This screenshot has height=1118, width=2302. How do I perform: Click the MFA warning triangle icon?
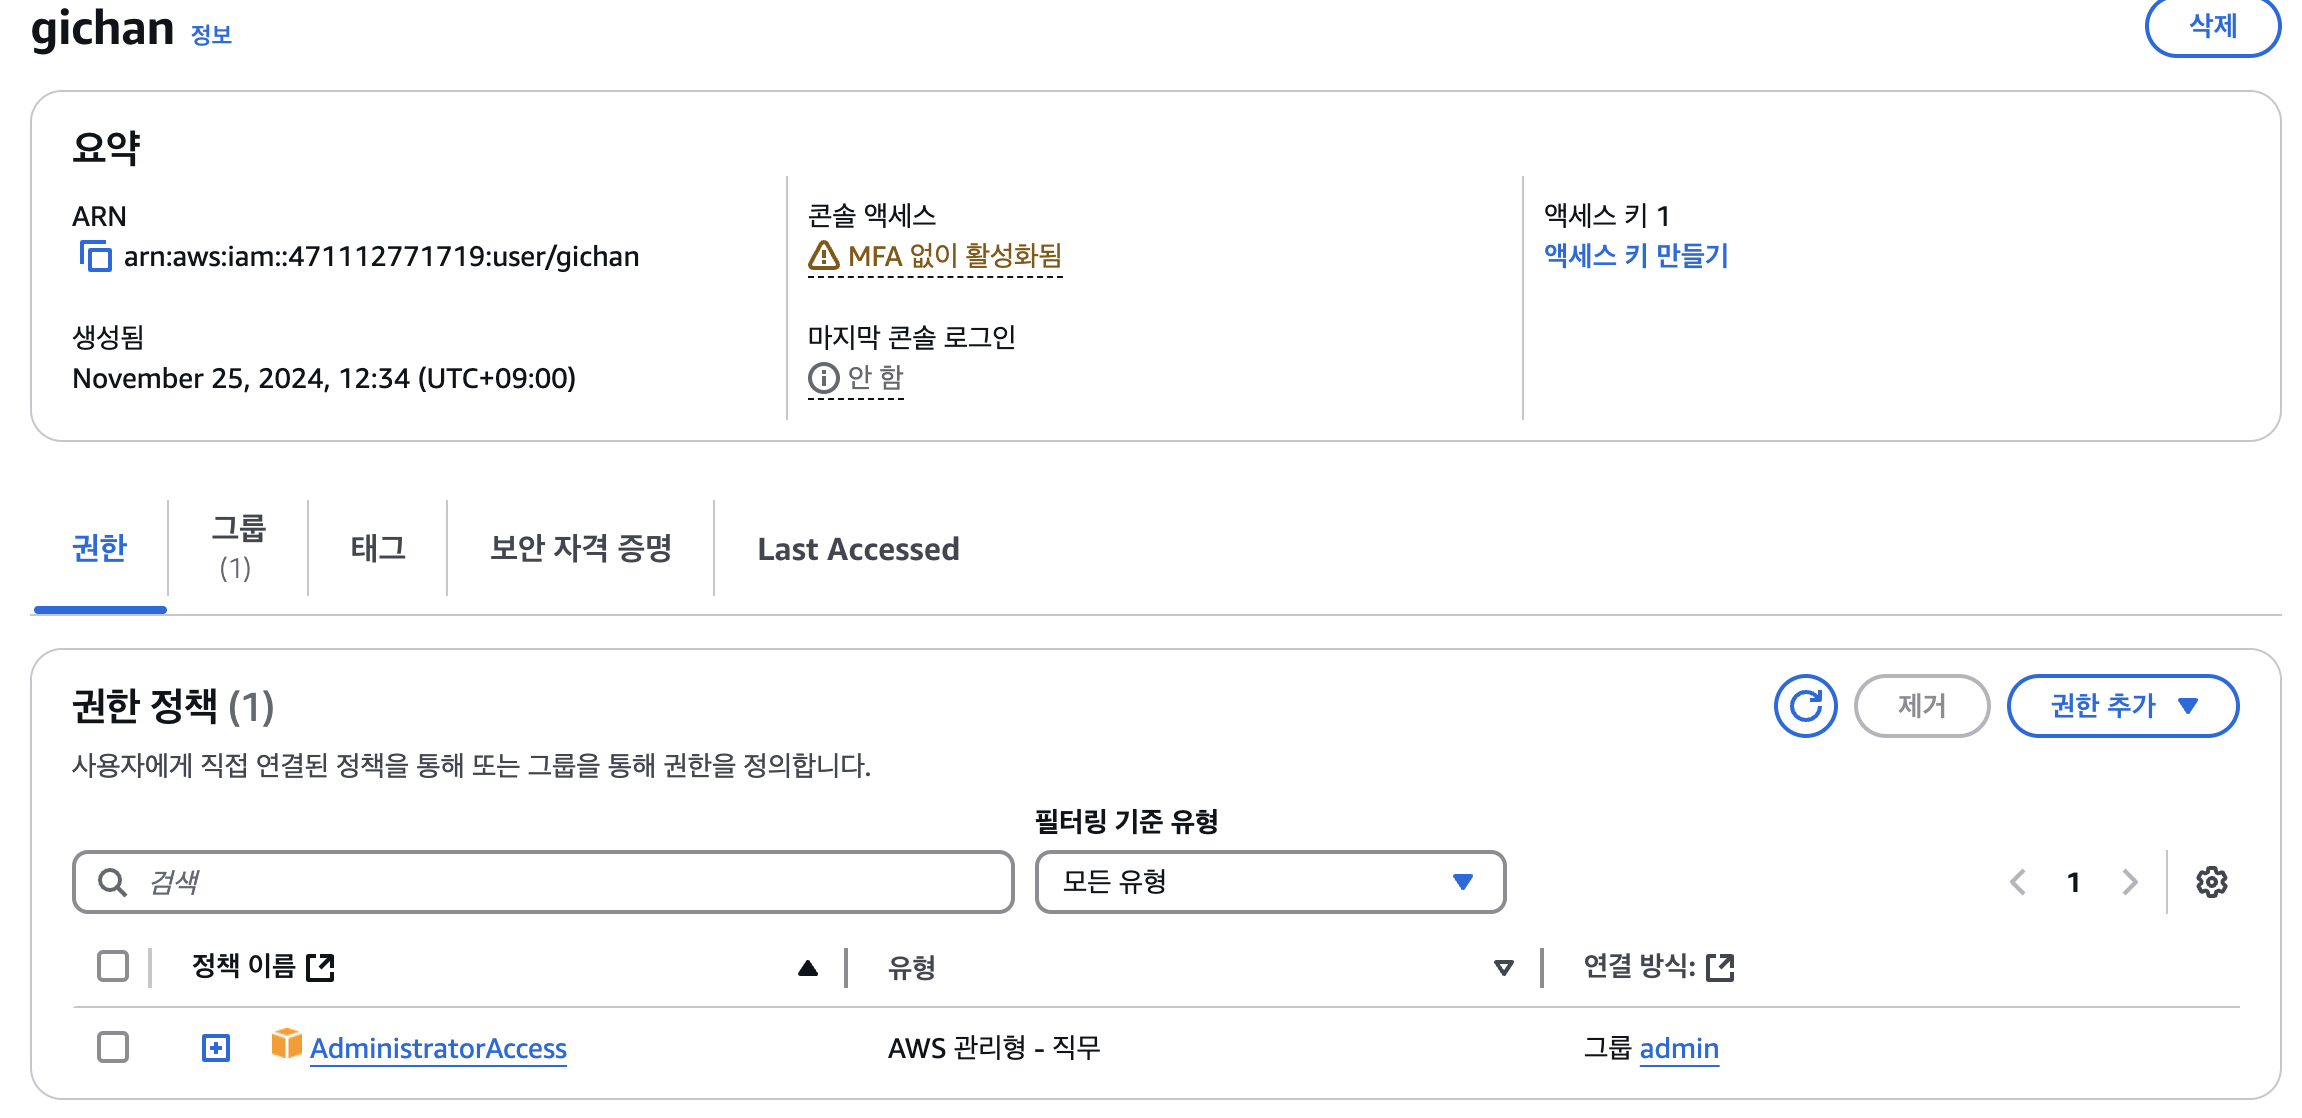click(x=823, y=256)
